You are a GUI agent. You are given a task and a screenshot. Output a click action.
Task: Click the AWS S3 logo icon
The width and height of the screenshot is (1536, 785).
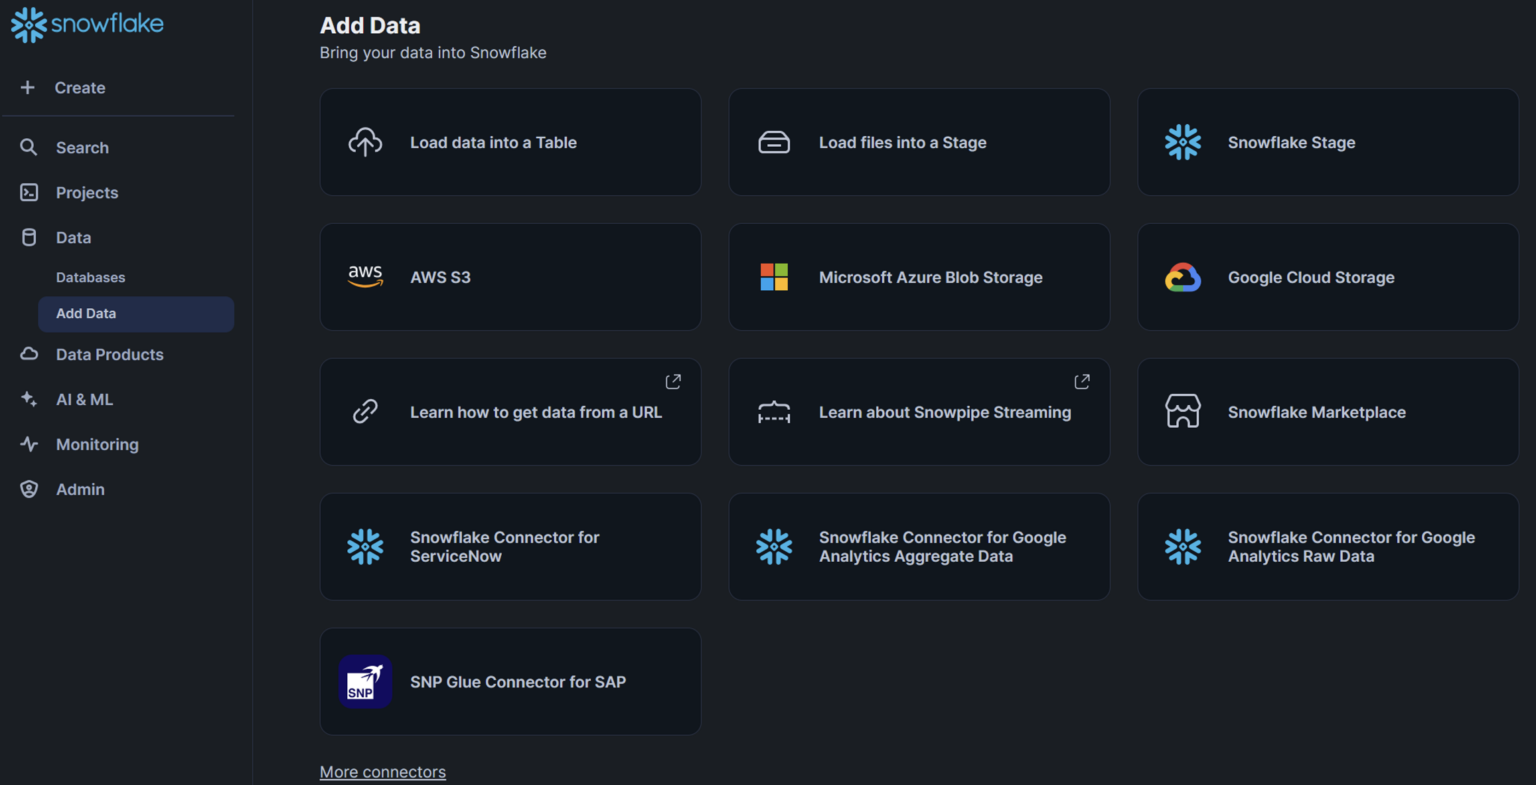pos(365,277)
